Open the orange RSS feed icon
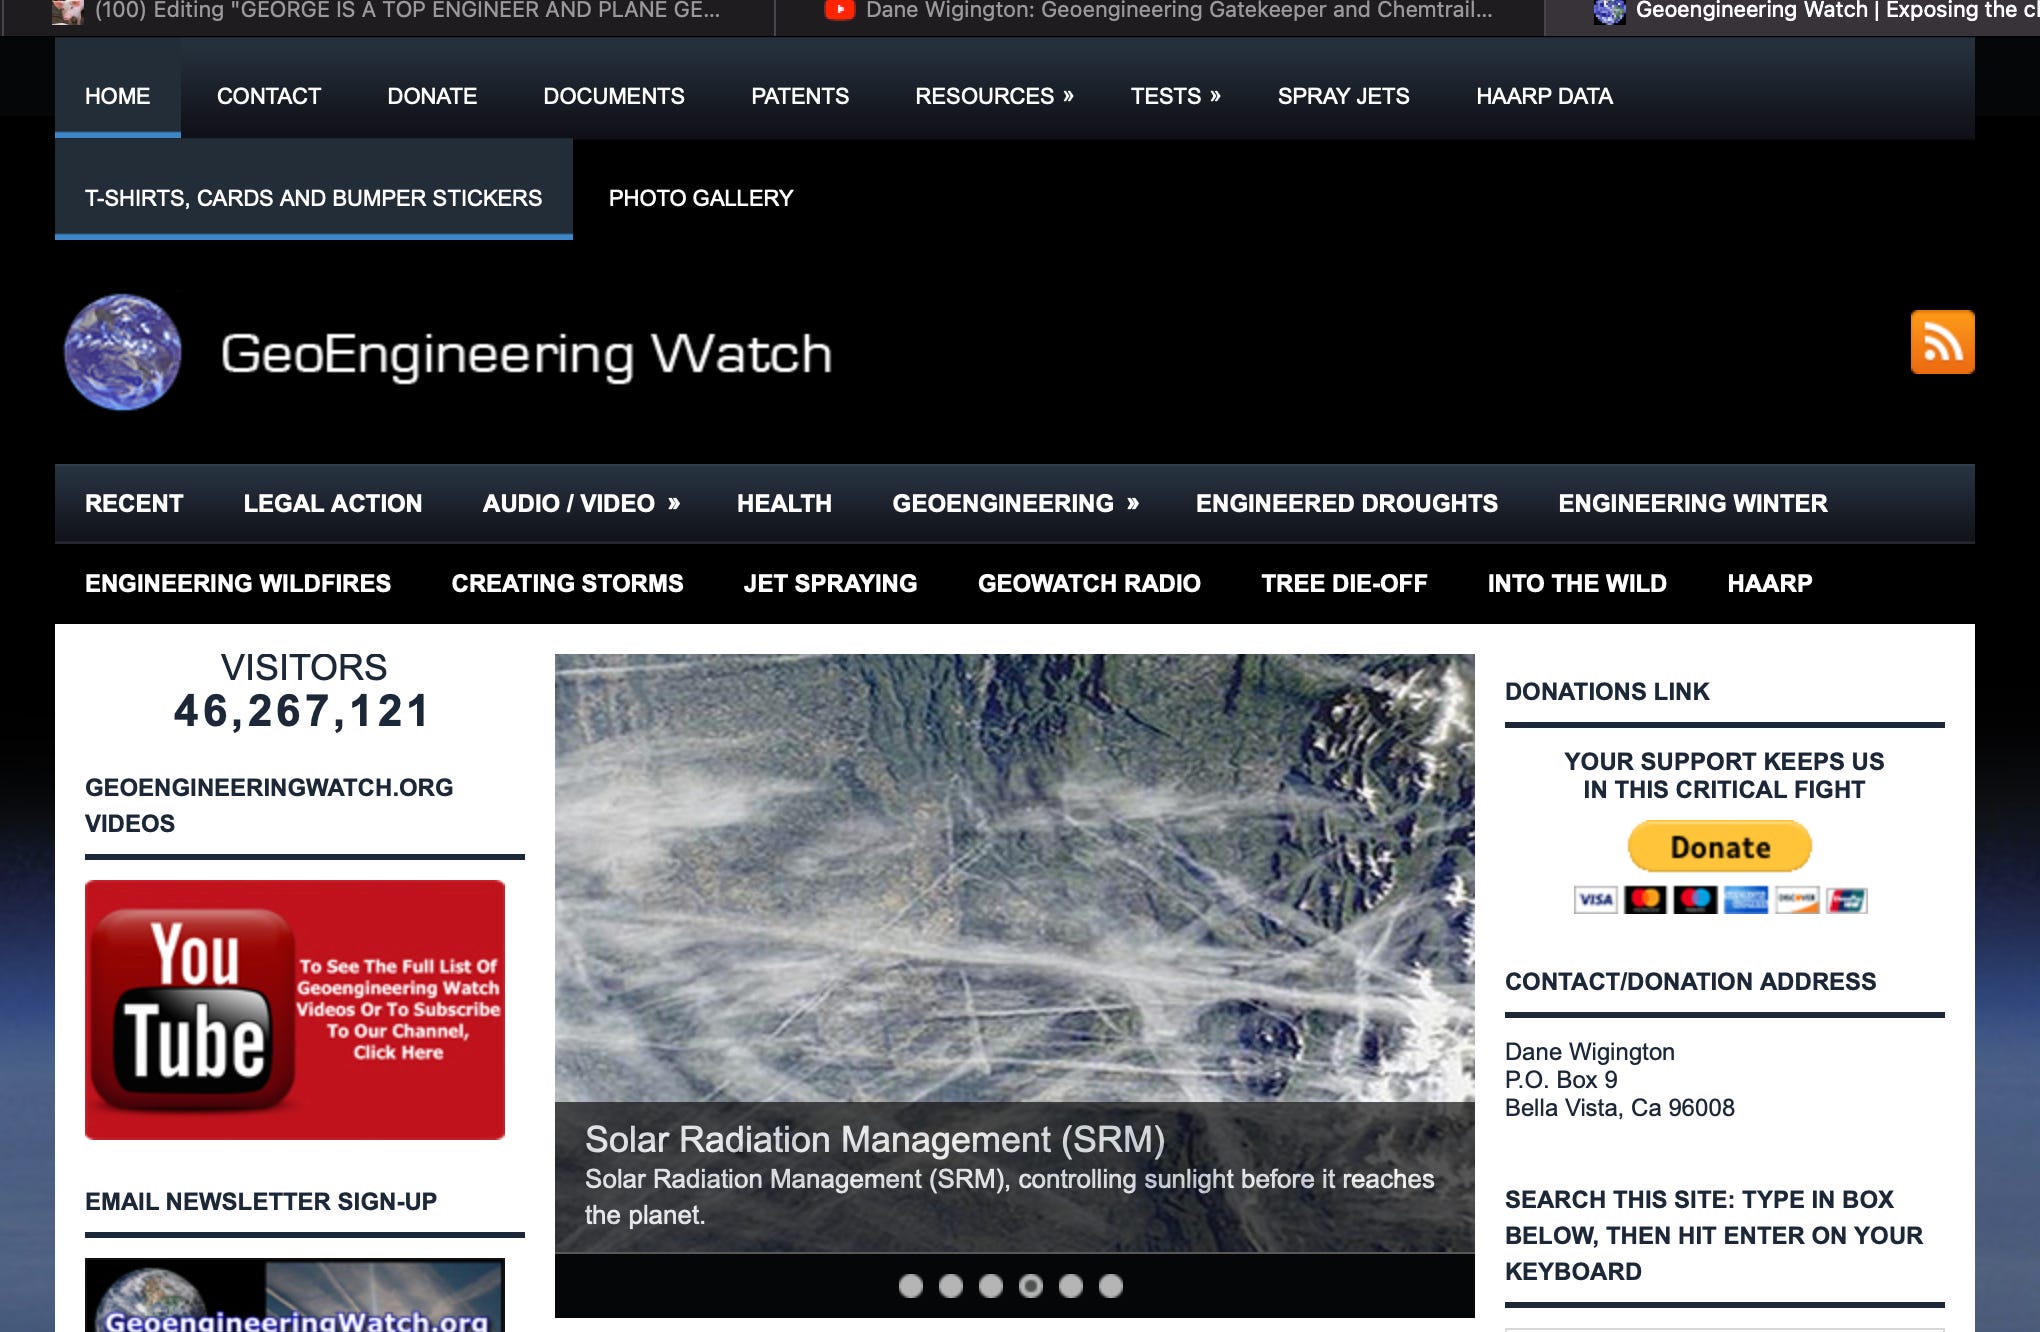This screenshot has width=2040, height=1332. click(x=1942, y=342)
